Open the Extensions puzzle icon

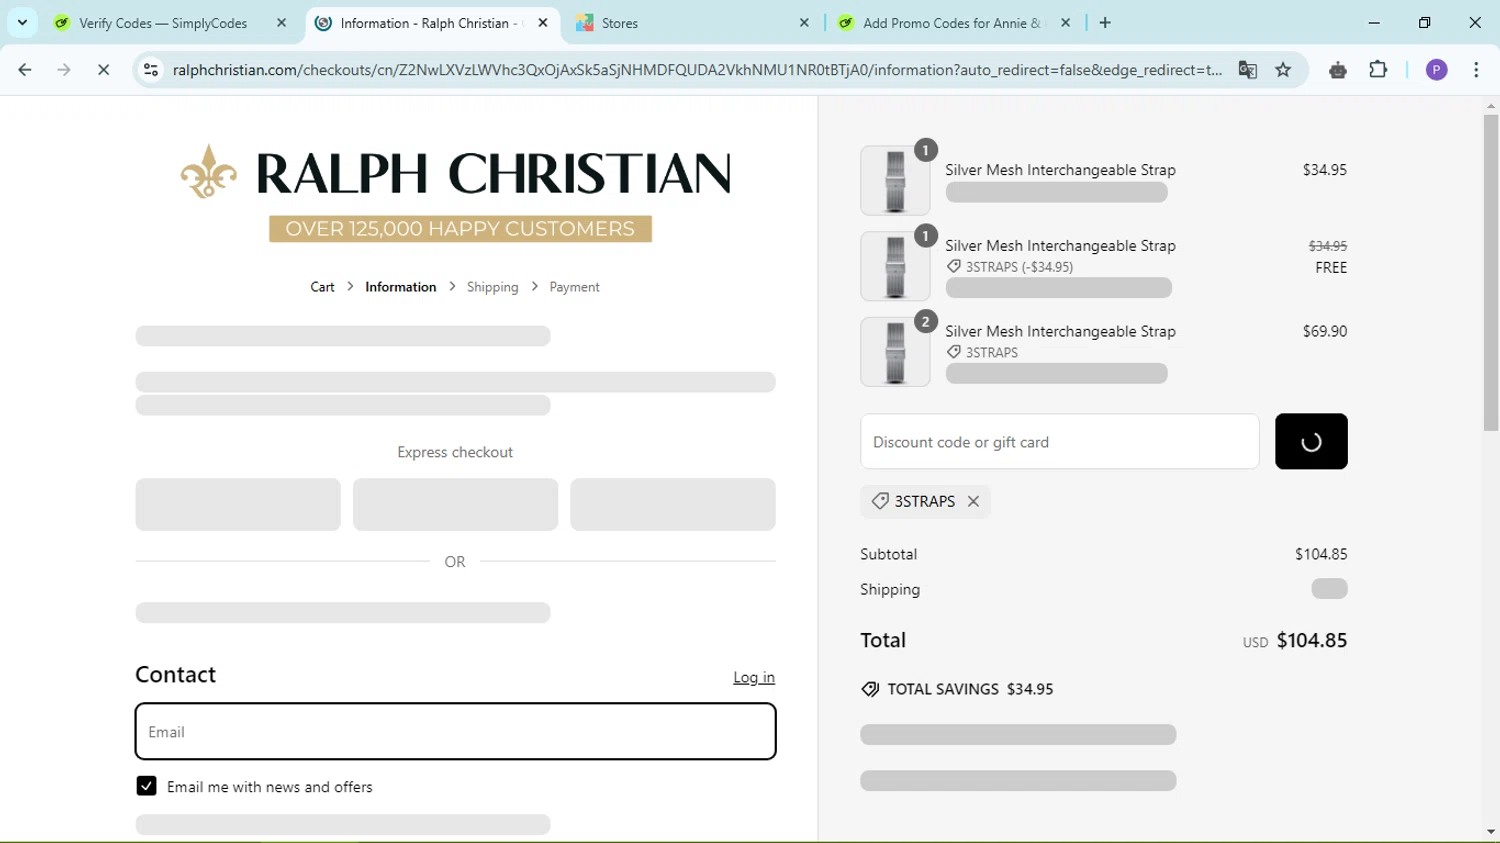pos(1378,70)
